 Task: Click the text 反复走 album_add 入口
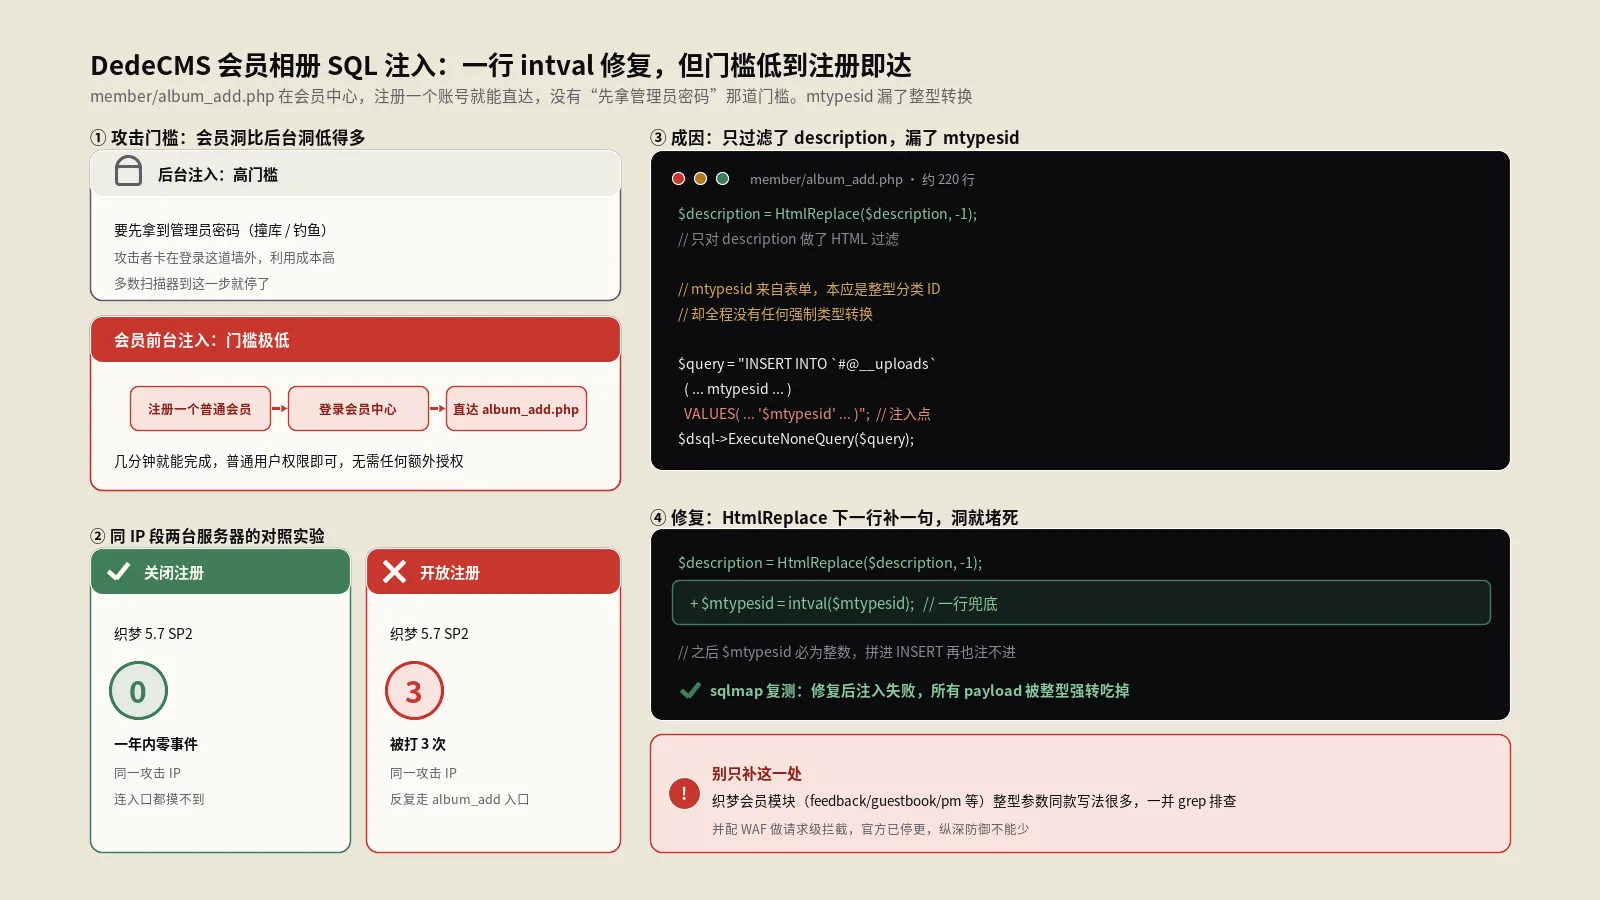(460, 799)
